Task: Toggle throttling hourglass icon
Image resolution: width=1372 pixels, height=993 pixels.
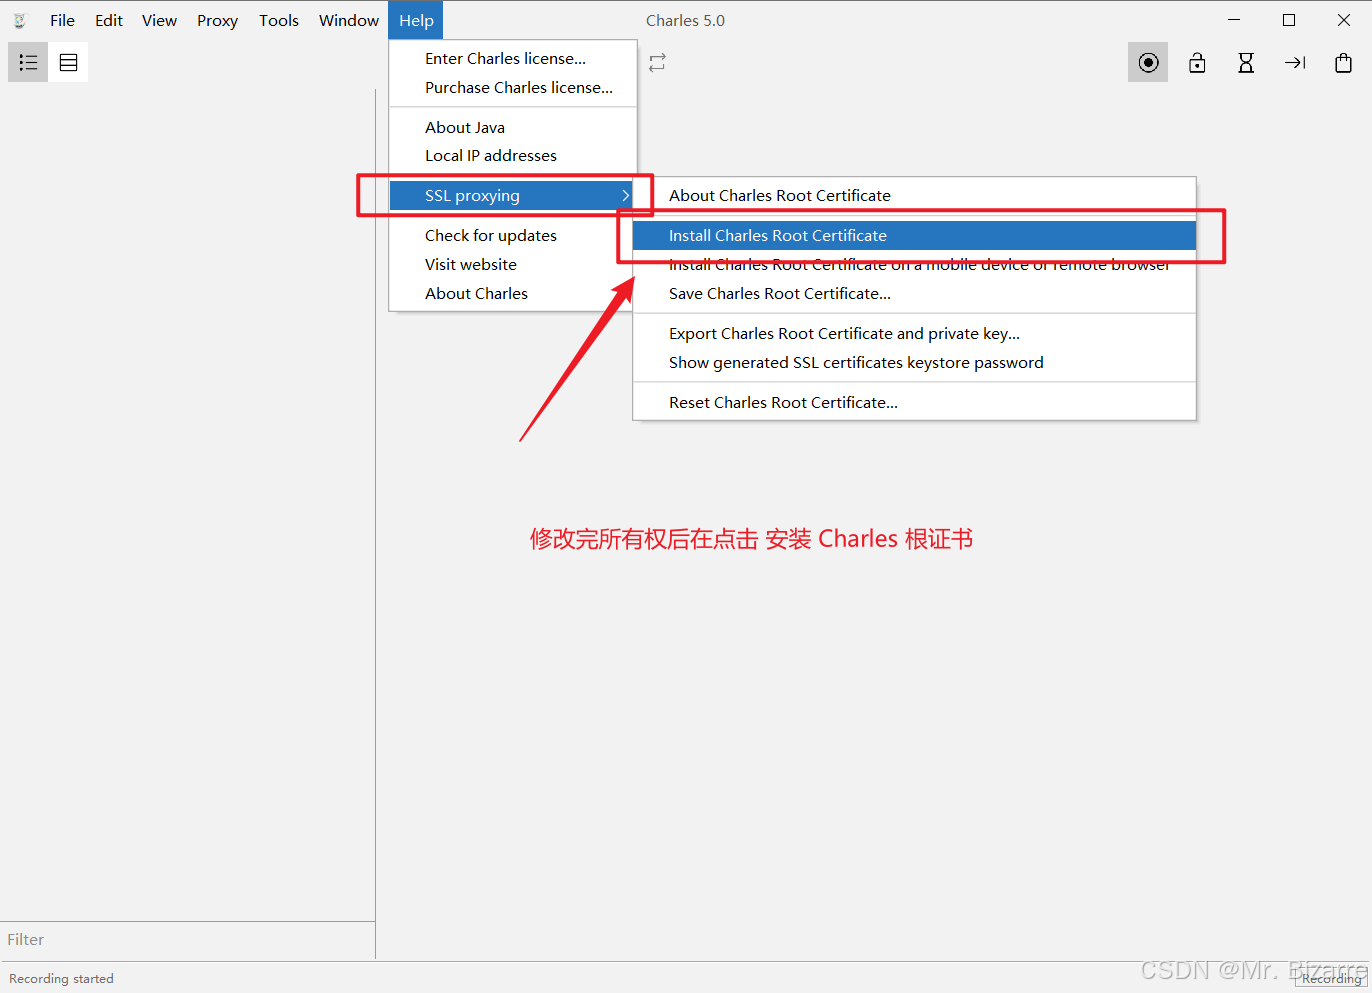Action: click(1246, 62)
